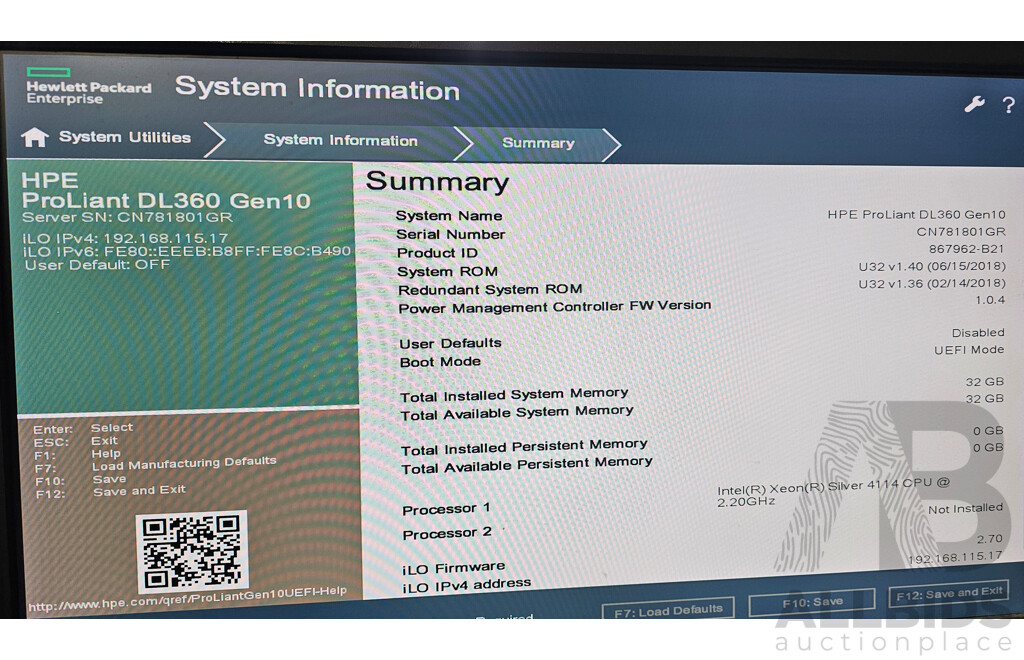Select the Serial Number row label

[x=451, y=234]
